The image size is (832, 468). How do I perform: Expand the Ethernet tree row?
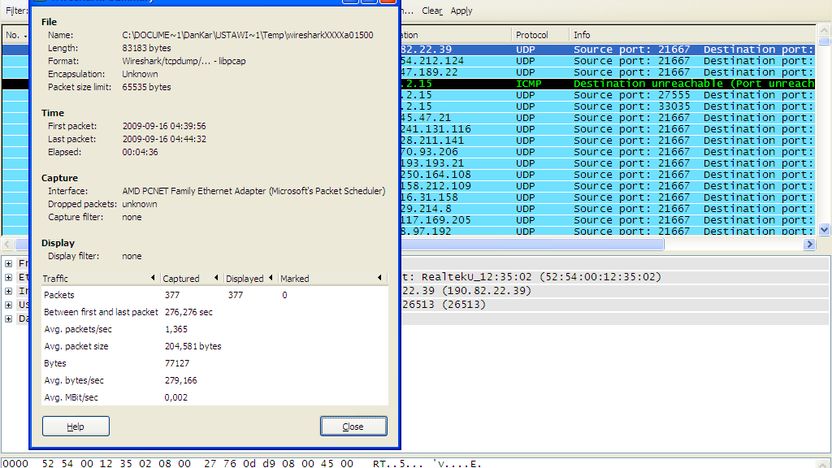[x=8, y=277]
